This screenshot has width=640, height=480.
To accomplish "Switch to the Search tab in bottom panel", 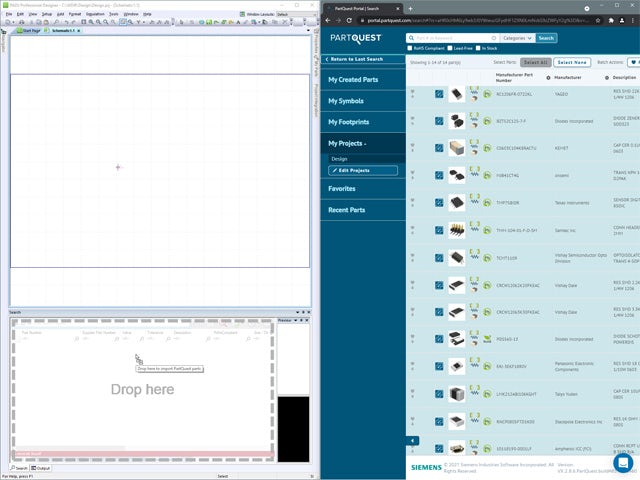I will click(x=19, y=468).
